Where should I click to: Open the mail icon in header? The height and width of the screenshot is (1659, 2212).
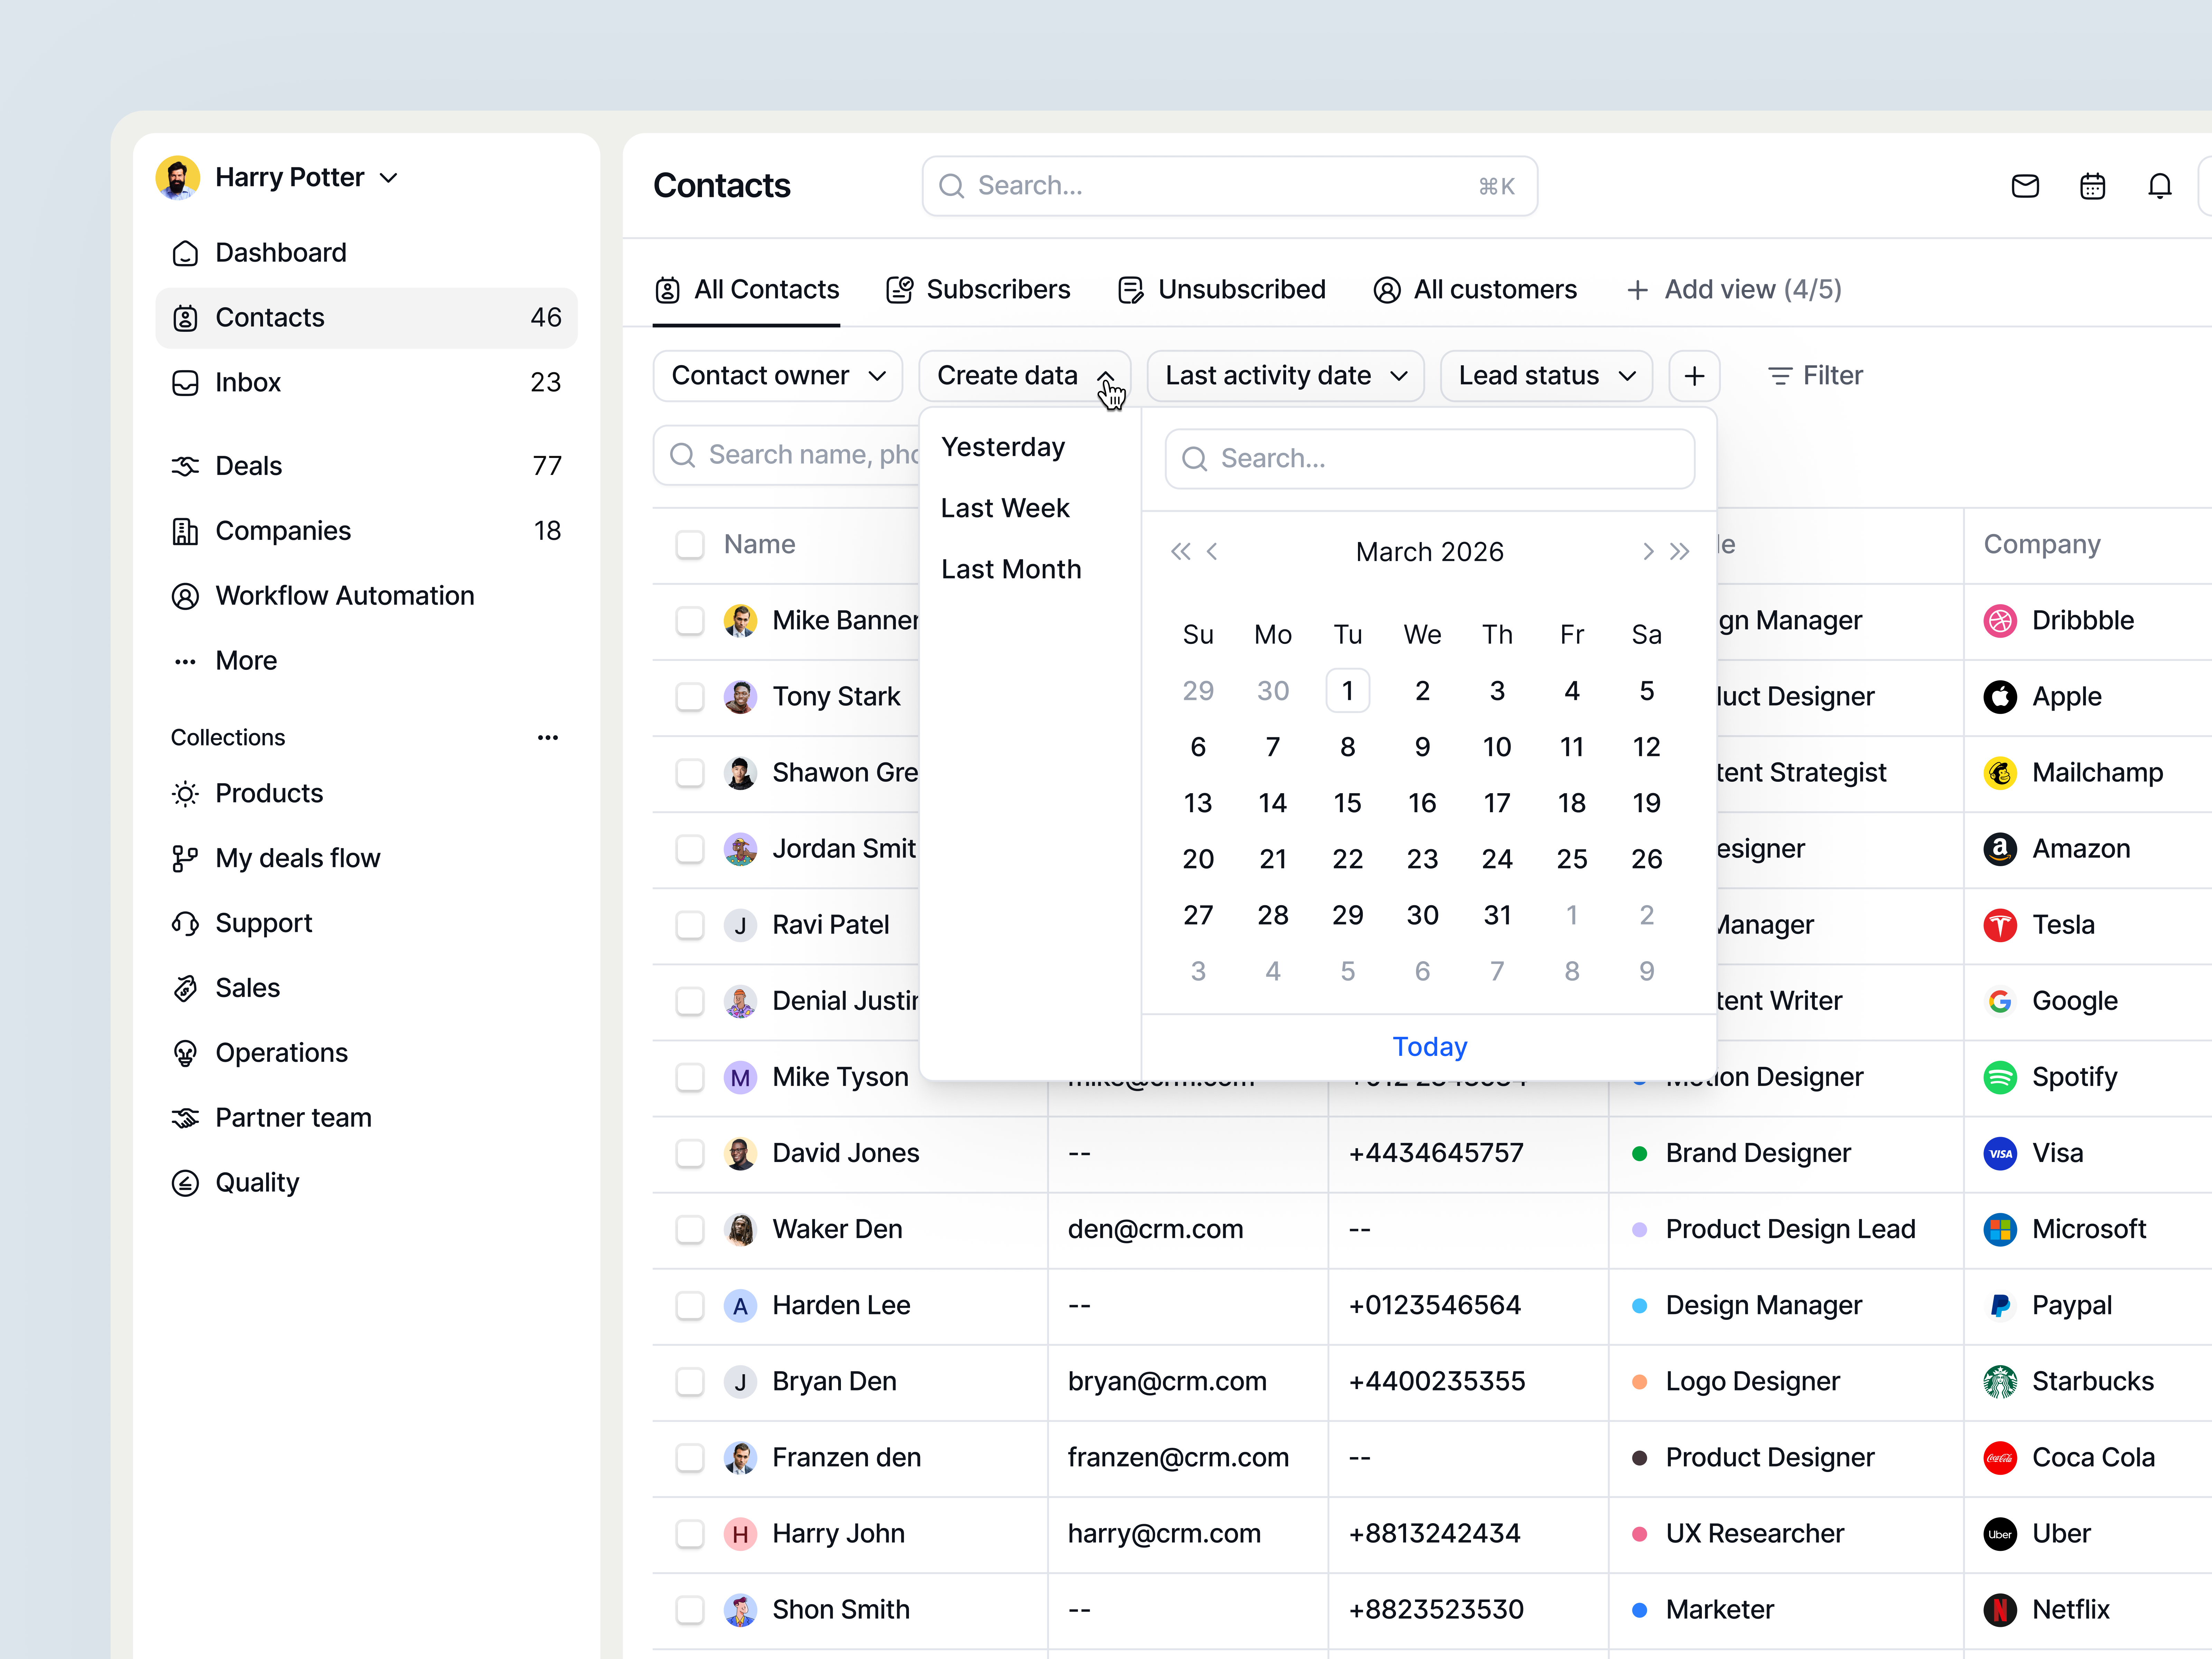[2025, 186]
